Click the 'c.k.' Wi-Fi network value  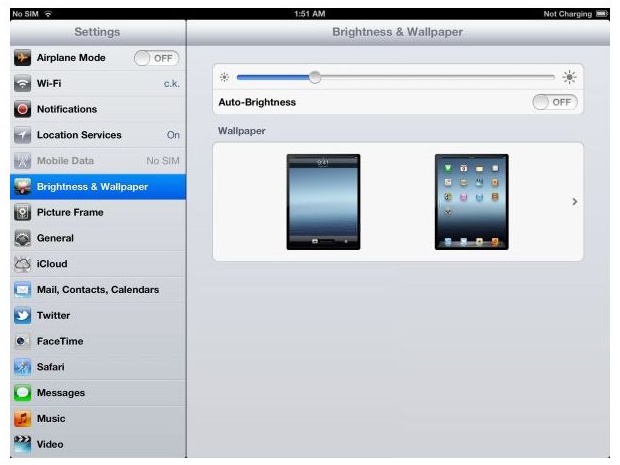point(172,84)
